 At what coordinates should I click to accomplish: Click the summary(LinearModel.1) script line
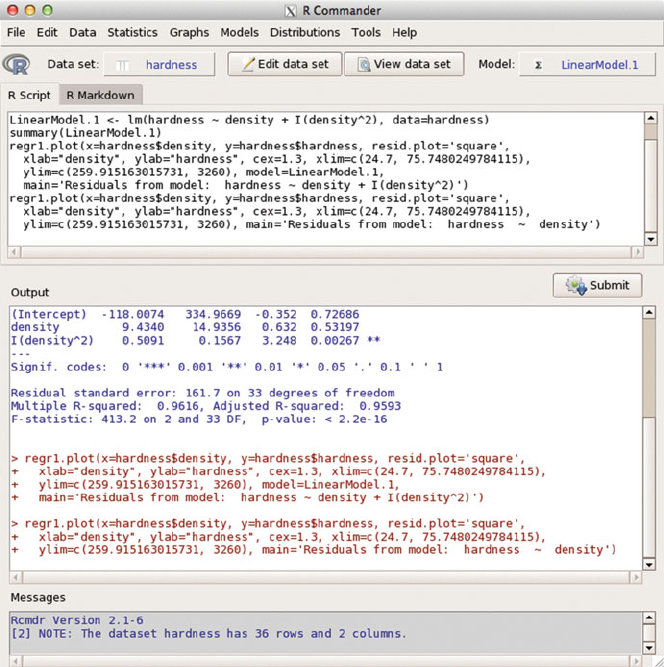tap(85, 133)
